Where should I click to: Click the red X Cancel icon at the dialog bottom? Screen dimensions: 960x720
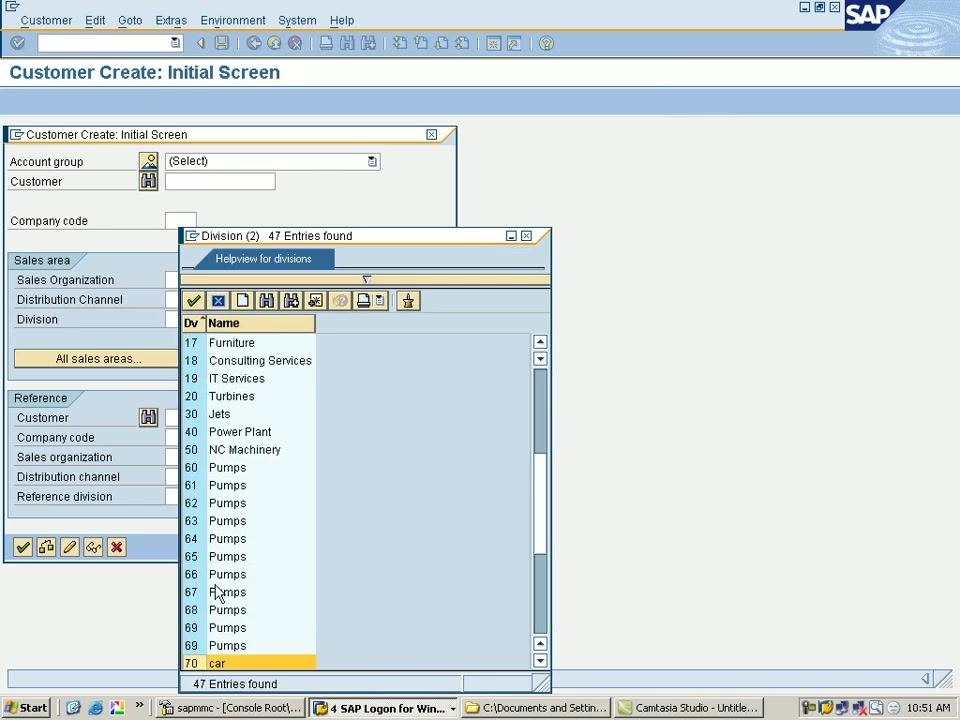(x=116, y=546)
